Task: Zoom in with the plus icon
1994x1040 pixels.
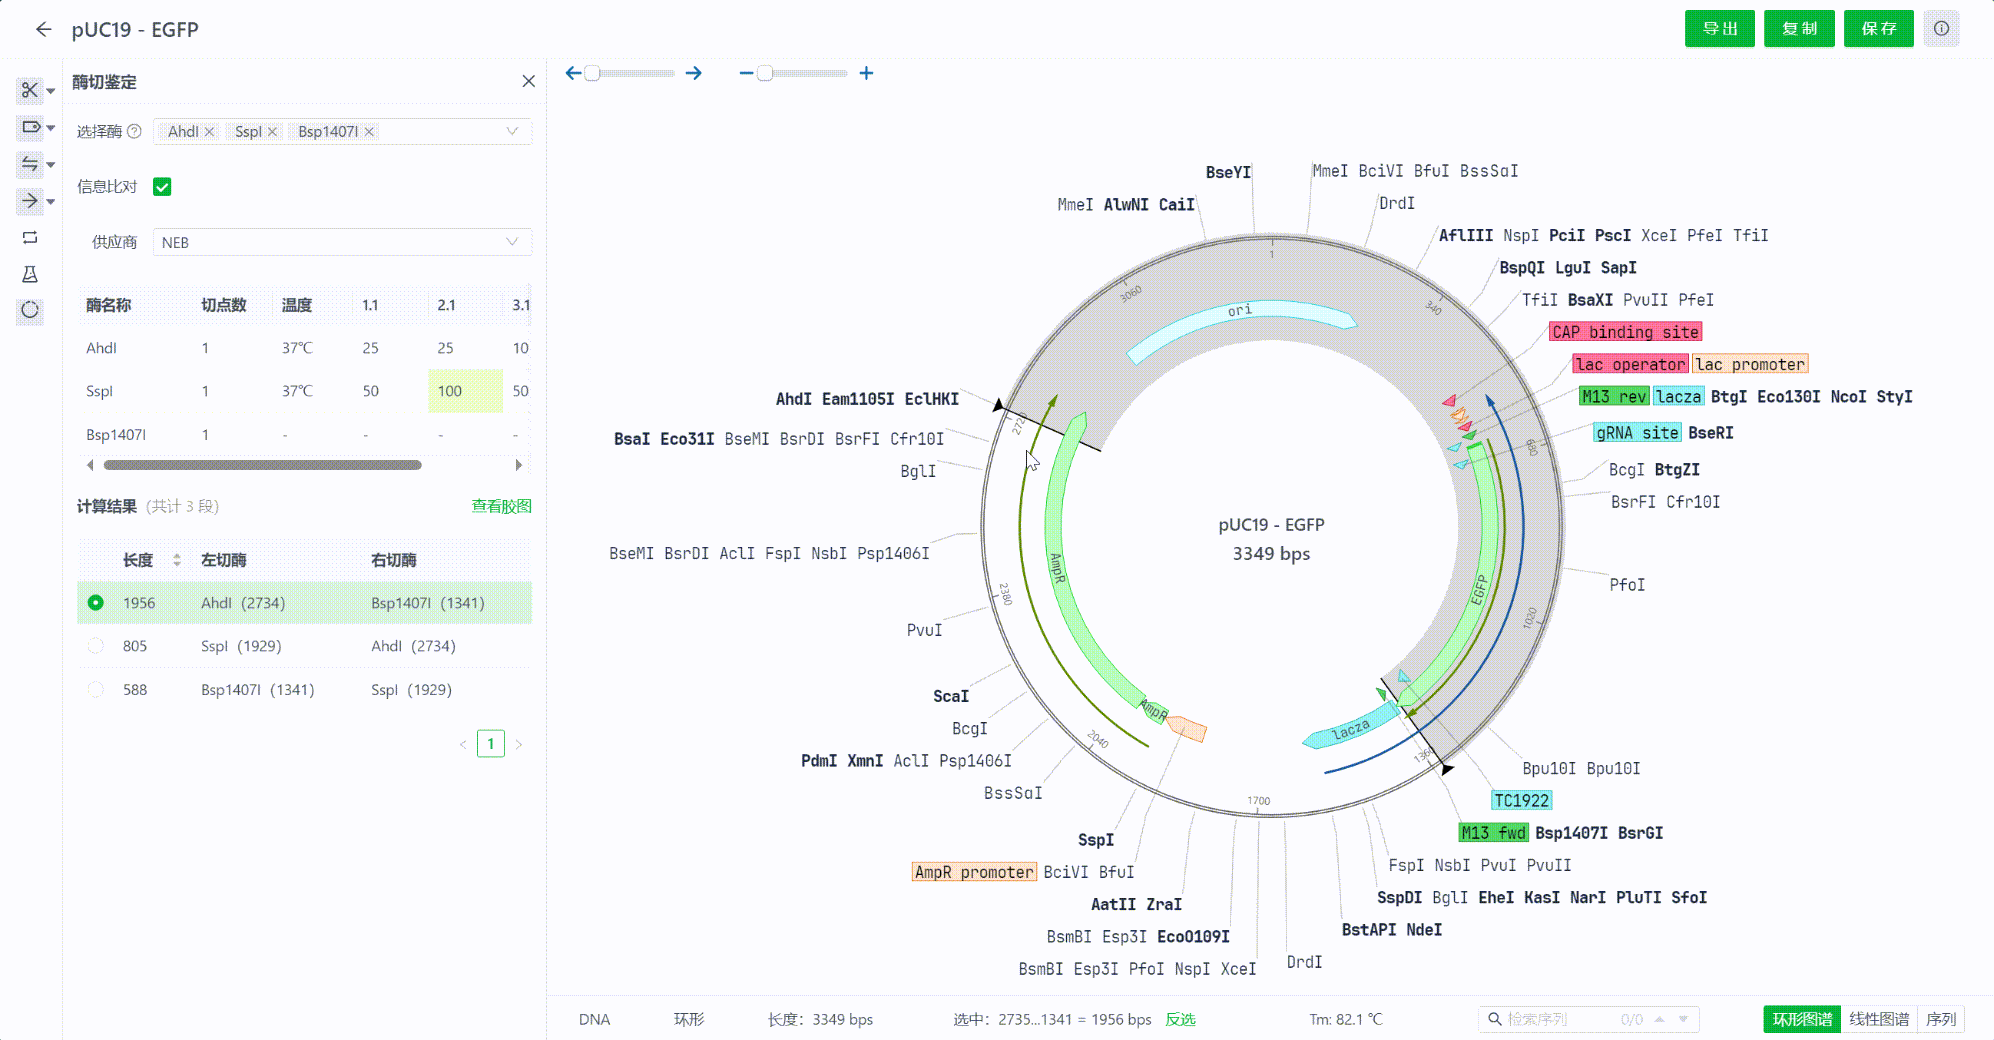Action: pos(866,73)
